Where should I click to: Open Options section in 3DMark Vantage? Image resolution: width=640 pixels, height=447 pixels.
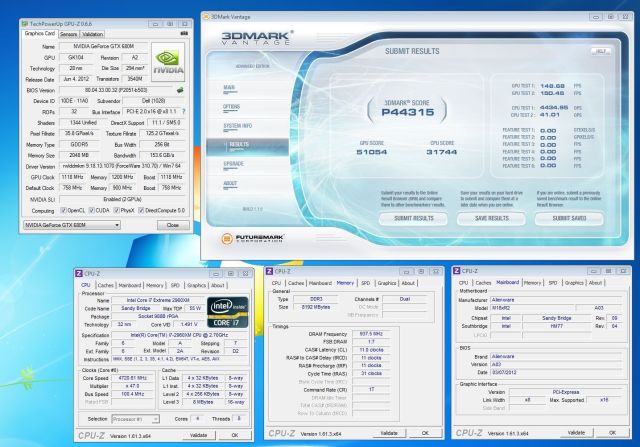coord(231,107)
